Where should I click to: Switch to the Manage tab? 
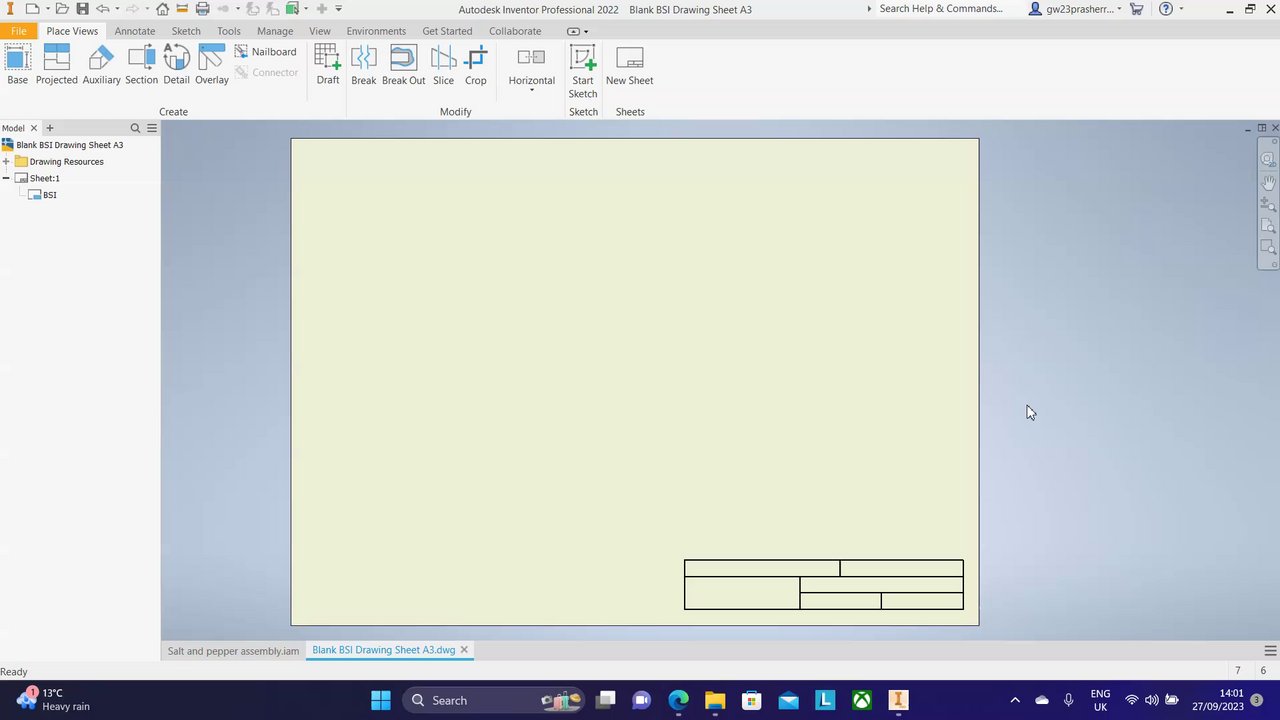coord(275,31)
